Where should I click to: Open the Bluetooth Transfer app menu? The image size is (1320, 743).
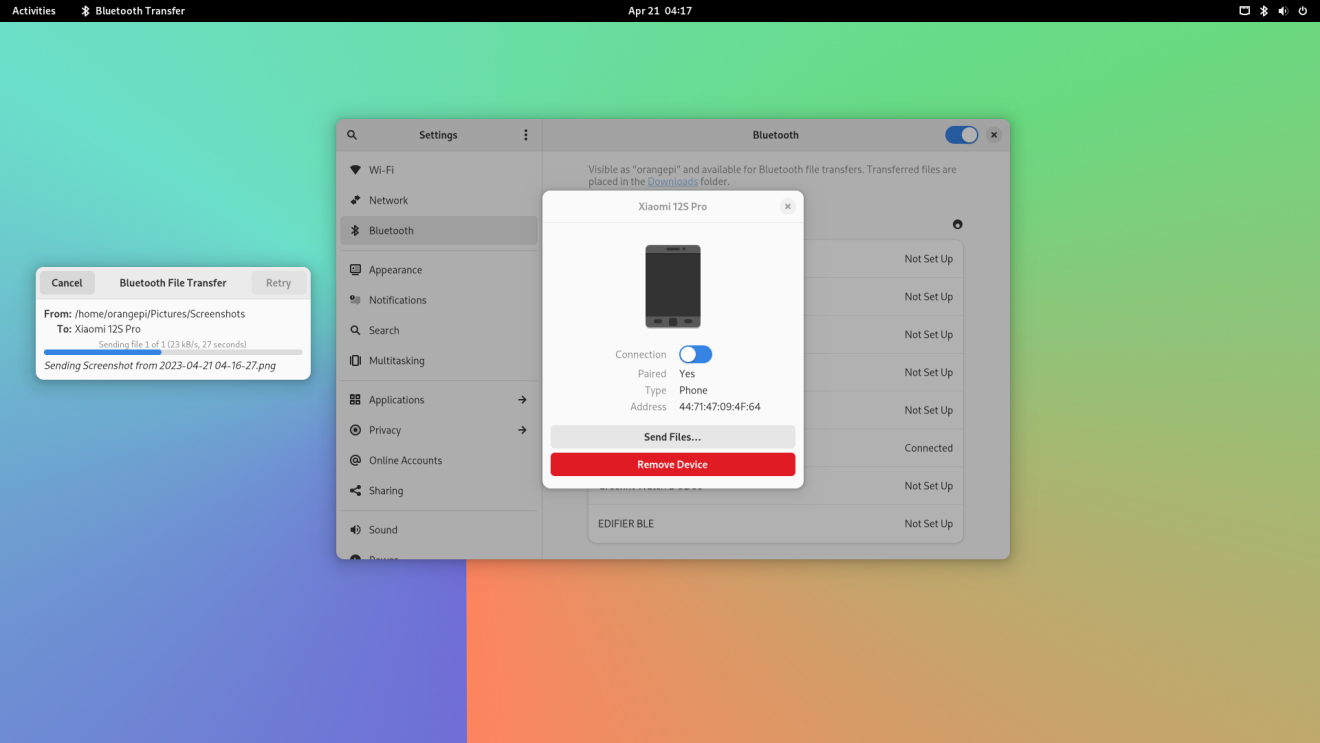click(x=133, y=11)
